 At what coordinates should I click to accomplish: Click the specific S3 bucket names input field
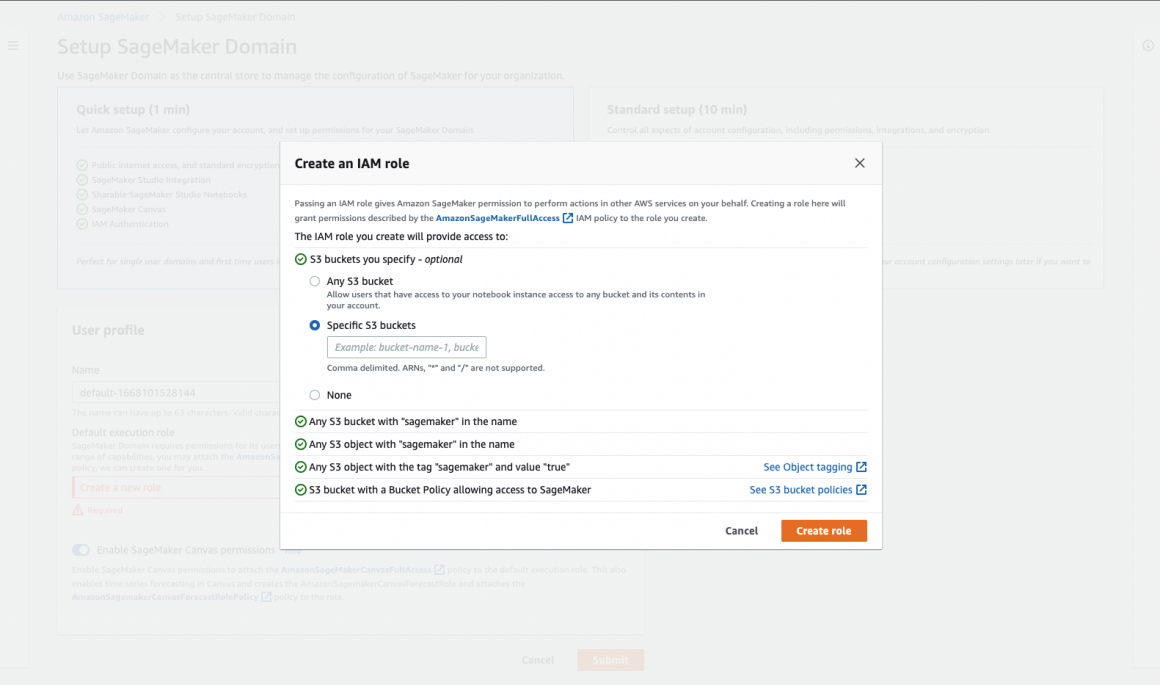click(406, 347)
